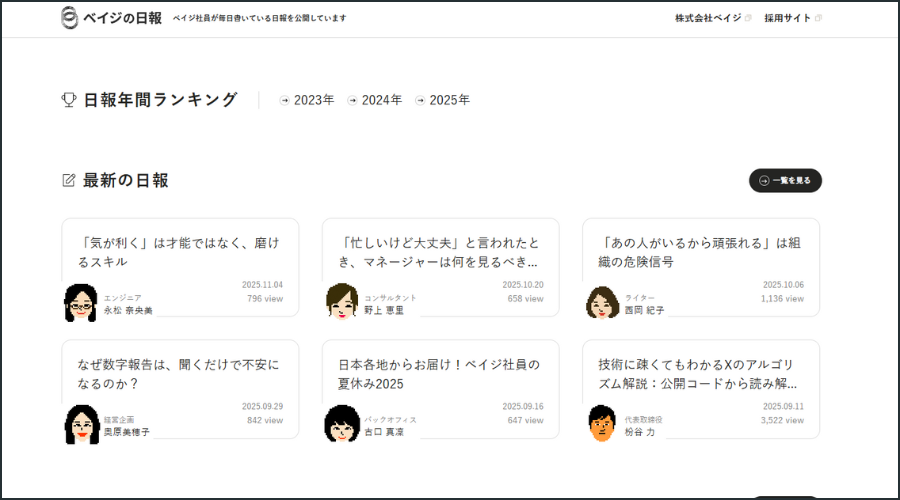Screen dimensions: 900x500
Task: Open article 「あの人がいるから頑張れる」
Action: click(x=699, y=252)
